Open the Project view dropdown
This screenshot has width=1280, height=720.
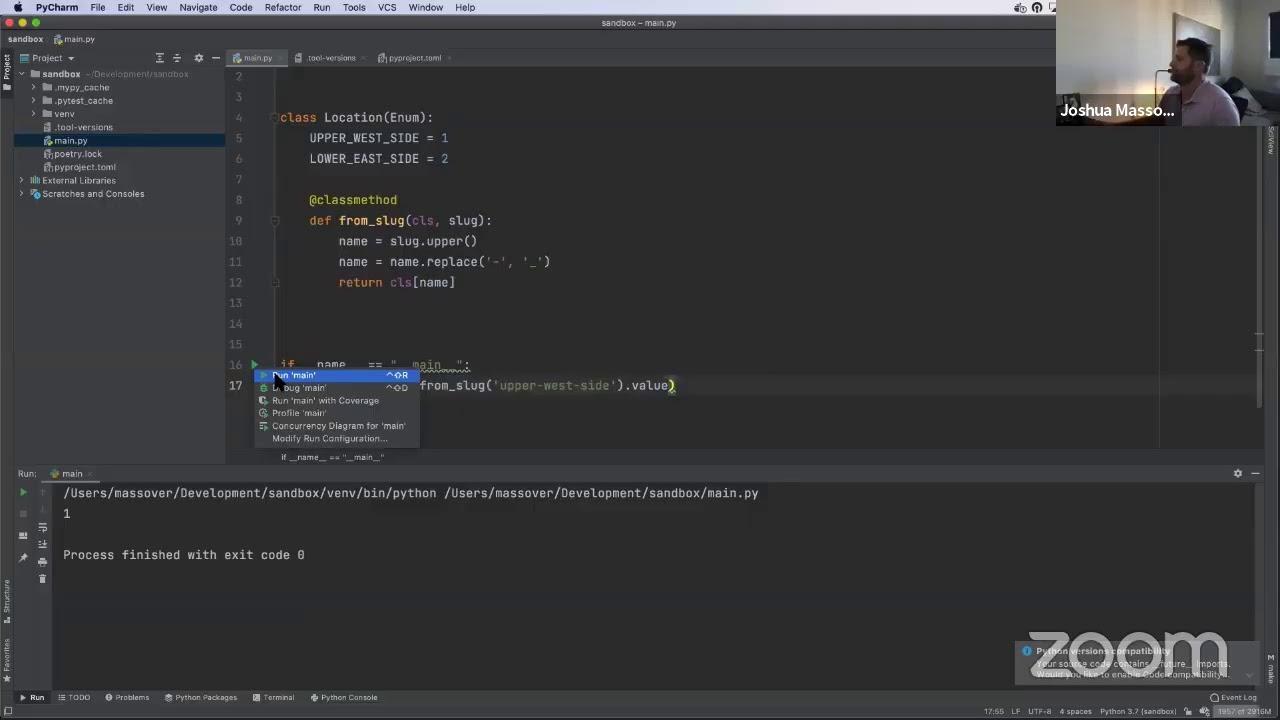tap(46, 58)
